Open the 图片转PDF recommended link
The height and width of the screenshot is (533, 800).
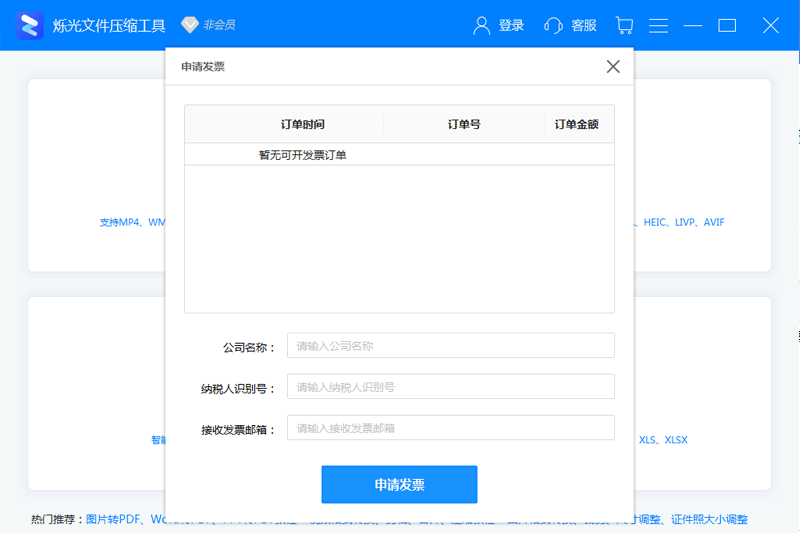115,520
